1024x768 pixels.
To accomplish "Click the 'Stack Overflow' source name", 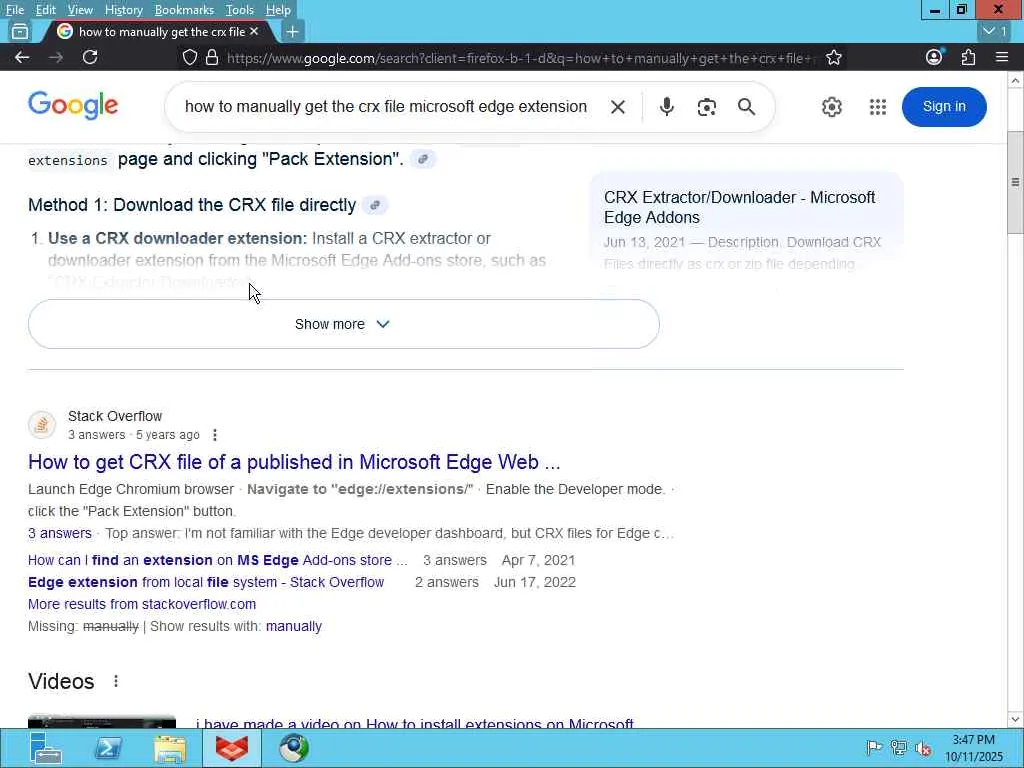I will pyautogui.click(x=115, y=416).
